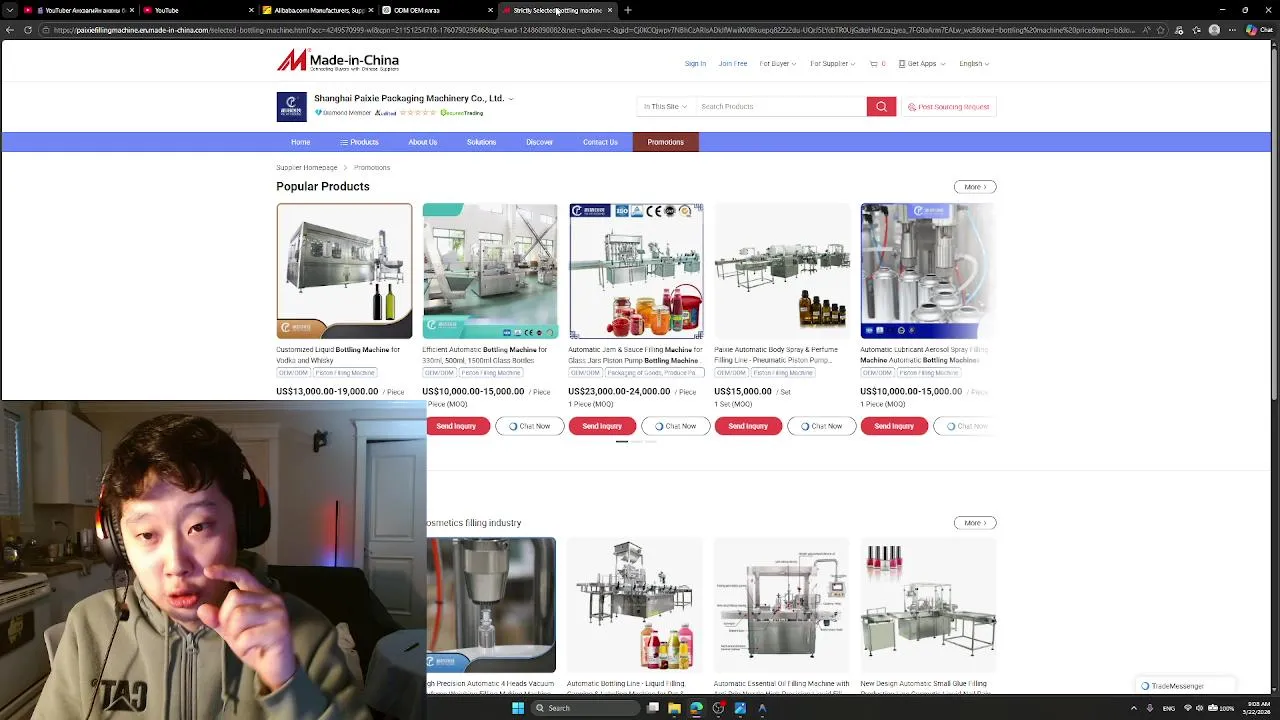Screen dimensions: 1280x720
Task: Click in the Search Products field
Action: tap(780, 106)
